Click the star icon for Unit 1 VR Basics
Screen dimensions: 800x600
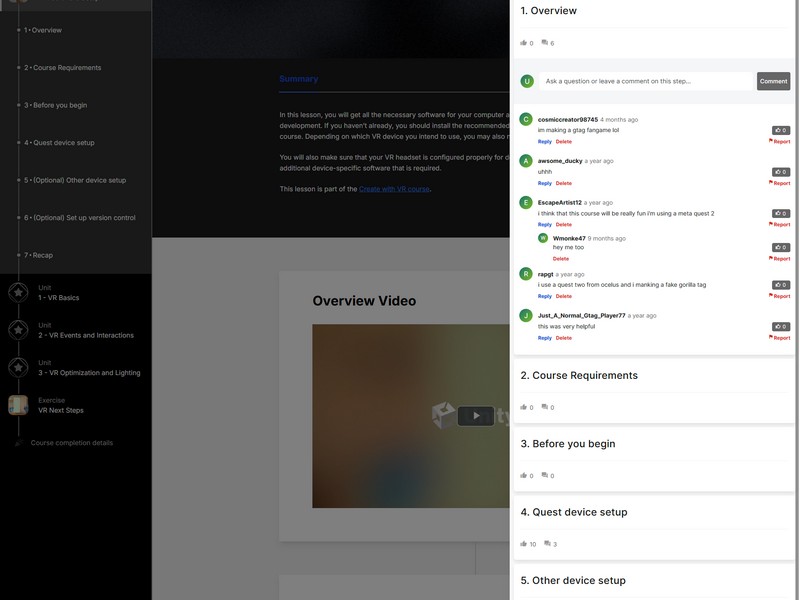point(18,292)
